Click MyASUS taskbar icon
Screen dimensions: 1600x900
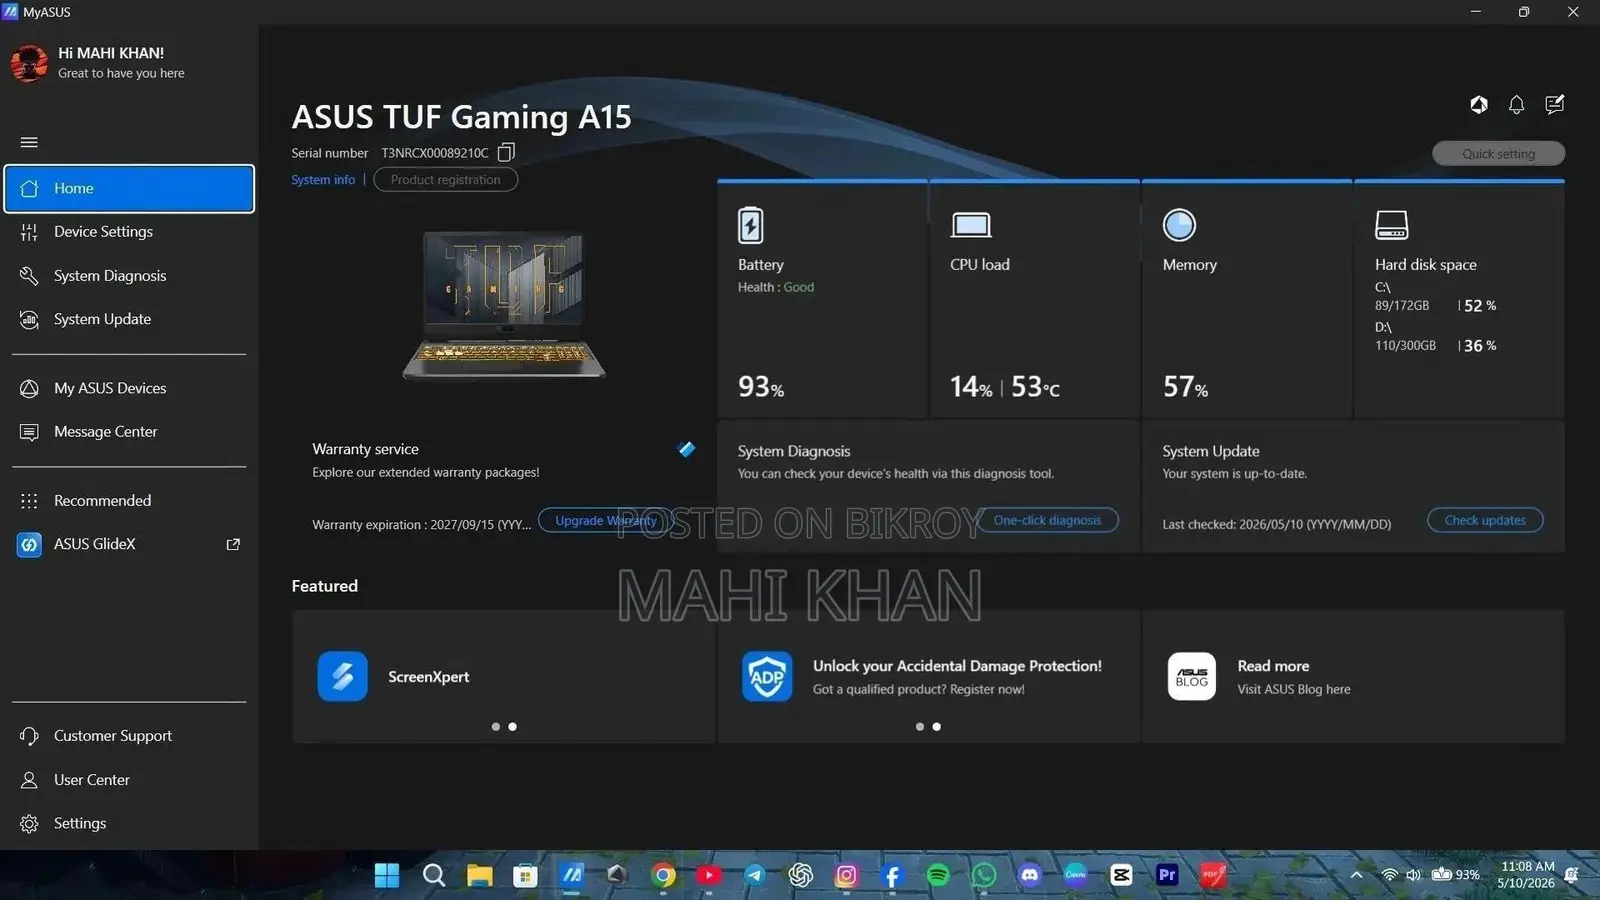(571, 875)
